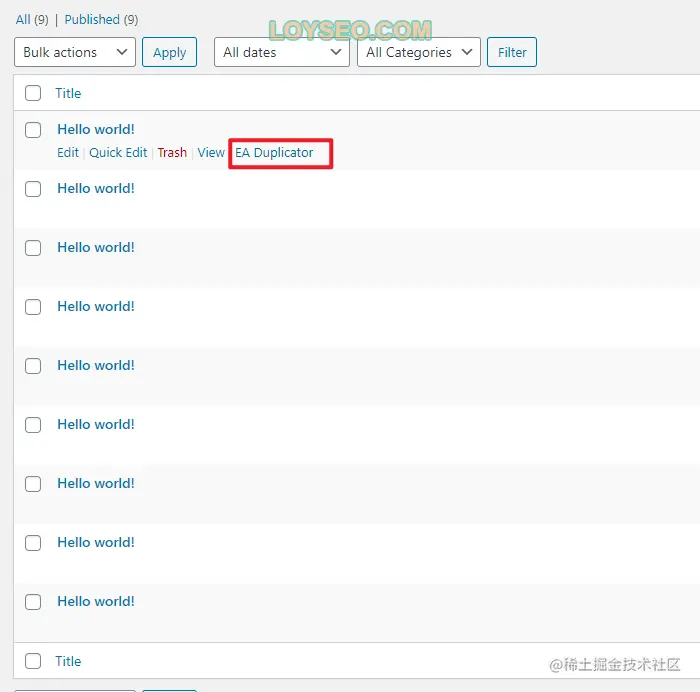
Task: Show all posts via All (9) link
Action: [x=32, y=20]
